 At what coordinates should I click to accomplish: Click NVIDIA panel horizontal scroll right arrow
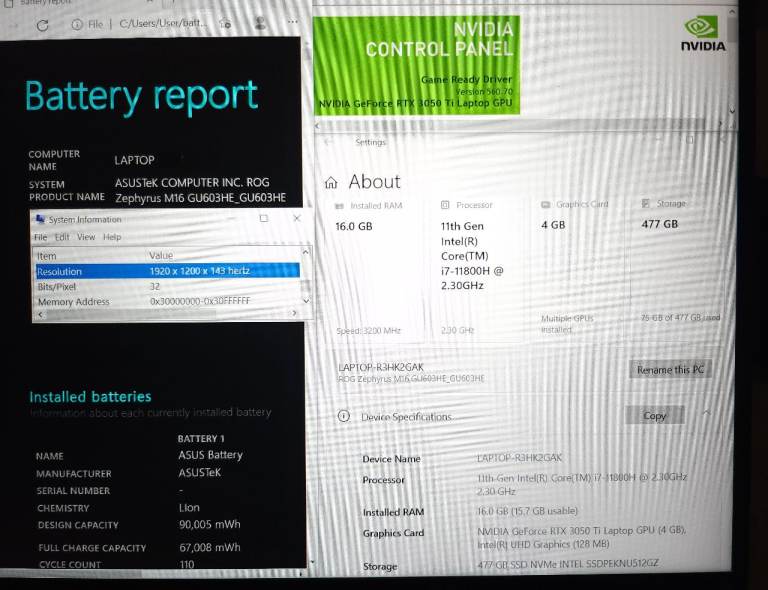(720, 124)
